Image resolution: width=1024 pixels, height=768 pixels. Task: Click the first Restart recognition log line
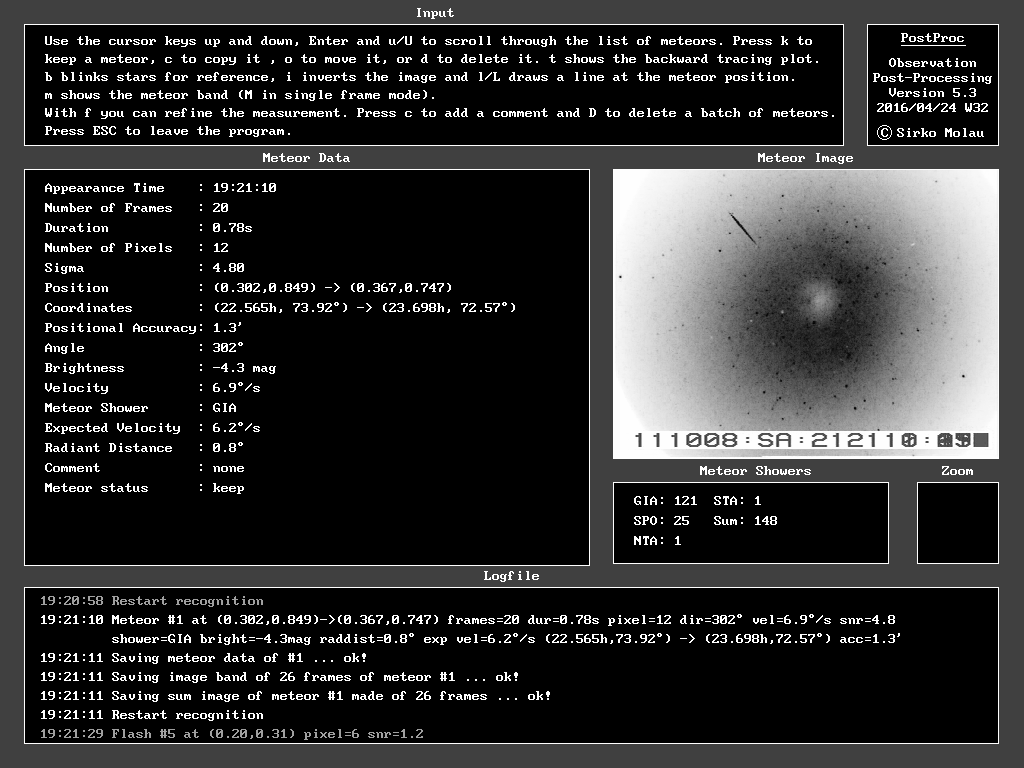pos(152,601)
